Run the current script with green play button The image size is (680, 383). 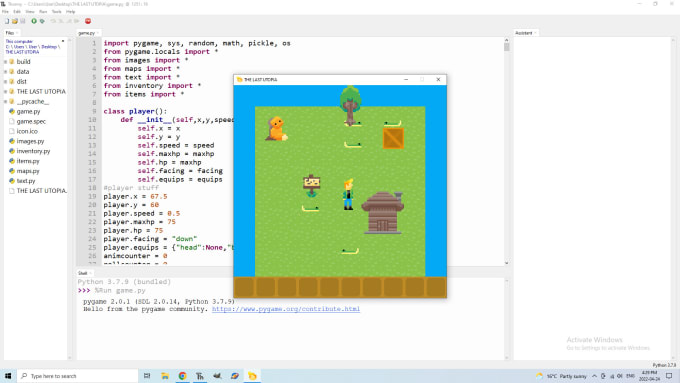coord(34,21)
